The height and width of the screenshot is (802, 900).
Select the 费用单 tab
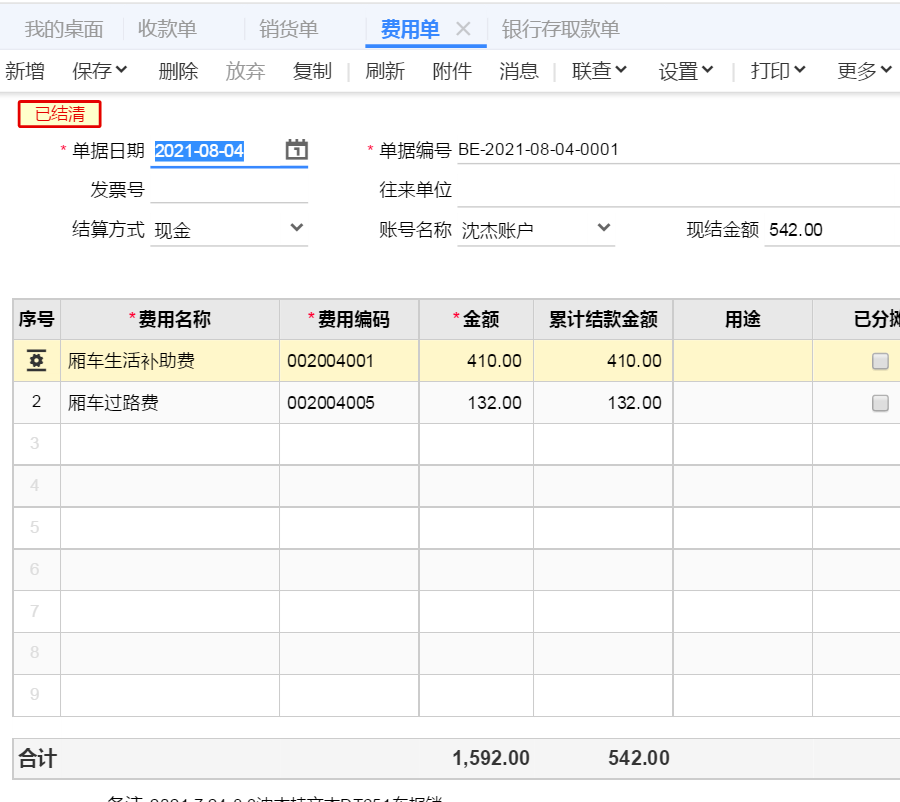click(x=410, y=29)
